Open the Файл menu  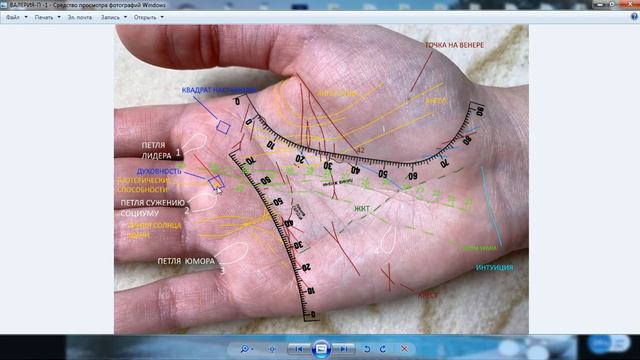pos(16,17)
